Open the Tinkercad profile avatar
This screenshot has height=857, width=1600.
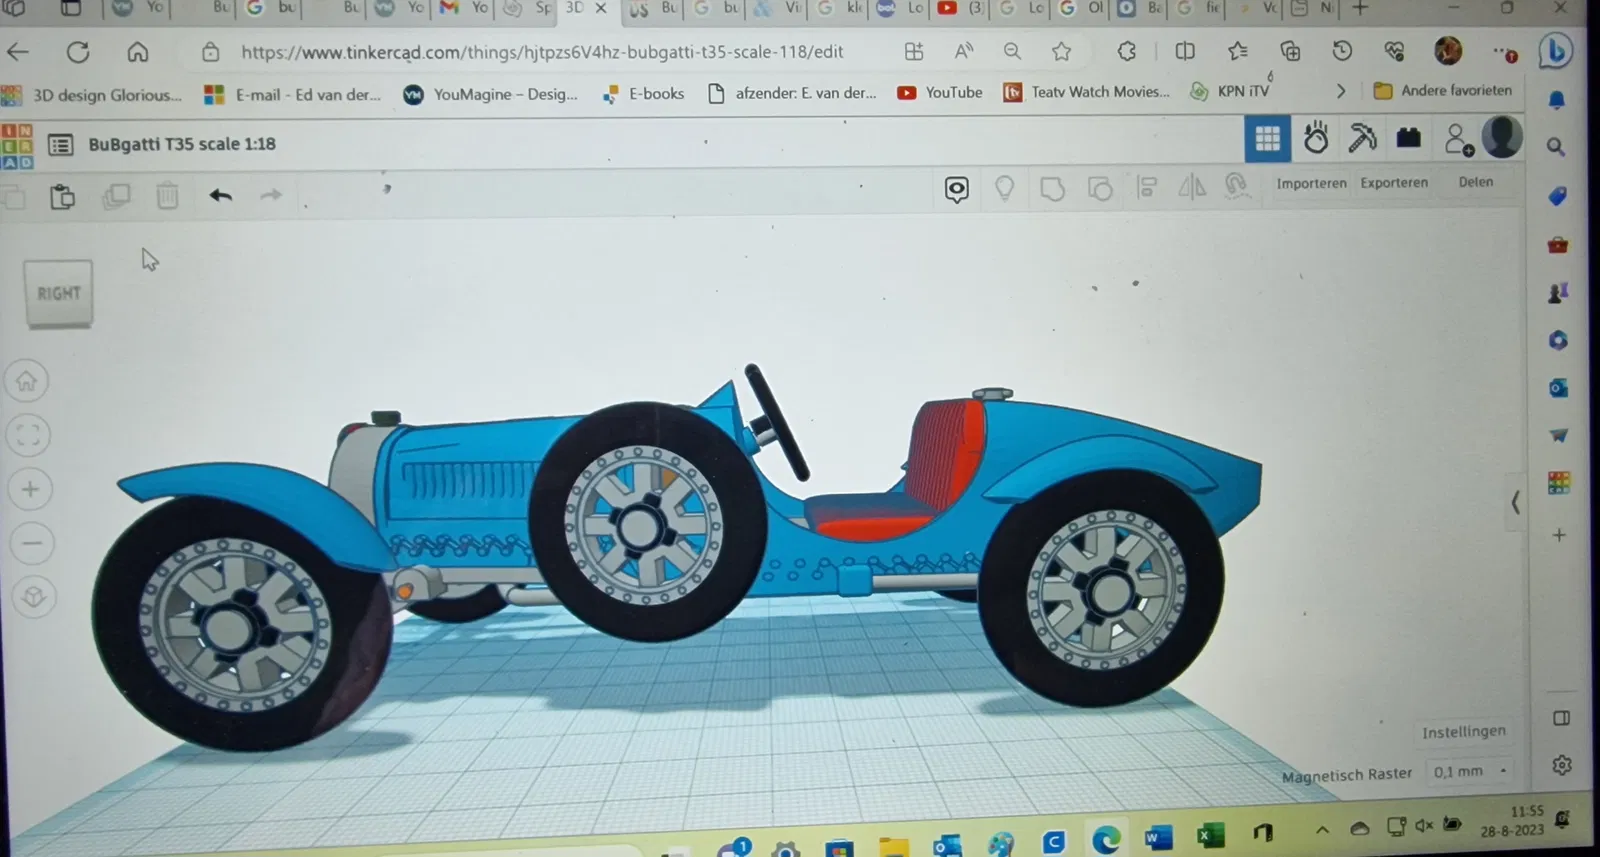click(1501, 137)
